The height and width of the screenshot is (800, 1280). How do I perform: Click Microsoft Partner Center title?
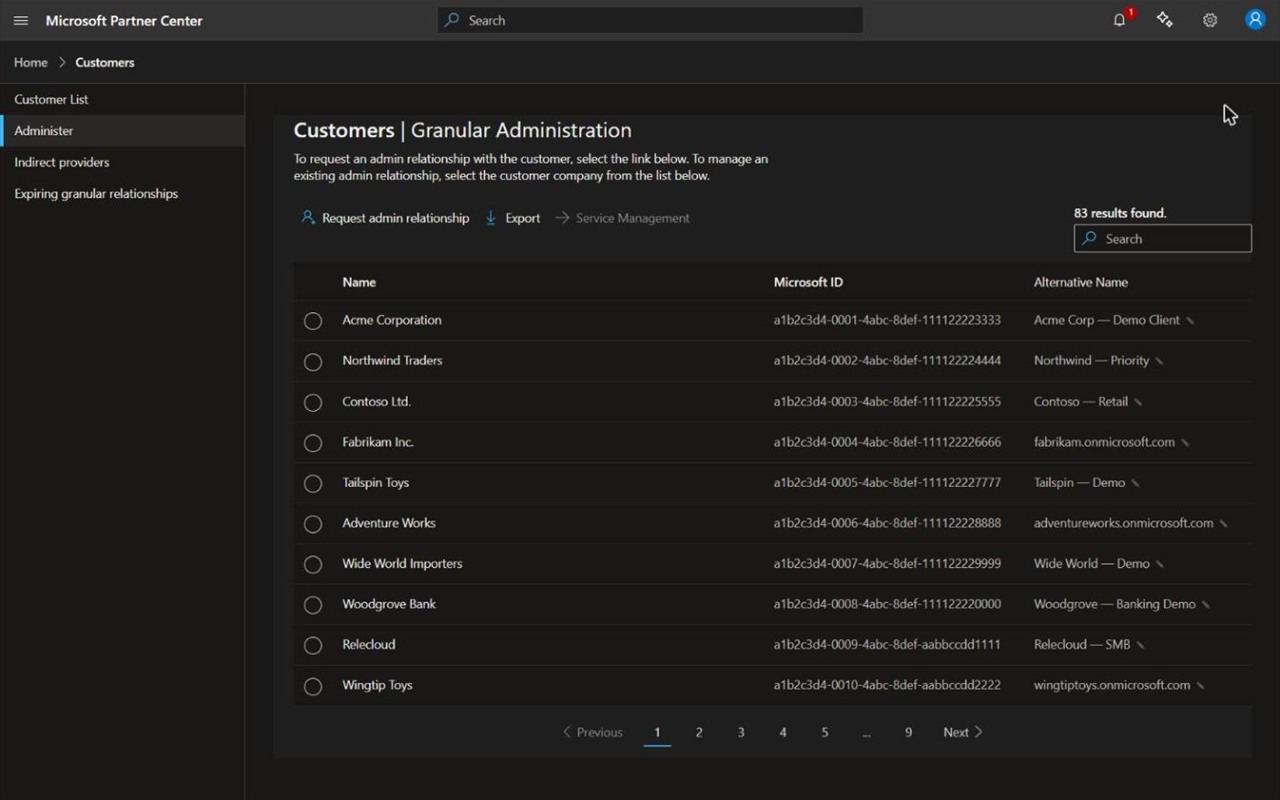pyautogui.click(x=124, y=20)
